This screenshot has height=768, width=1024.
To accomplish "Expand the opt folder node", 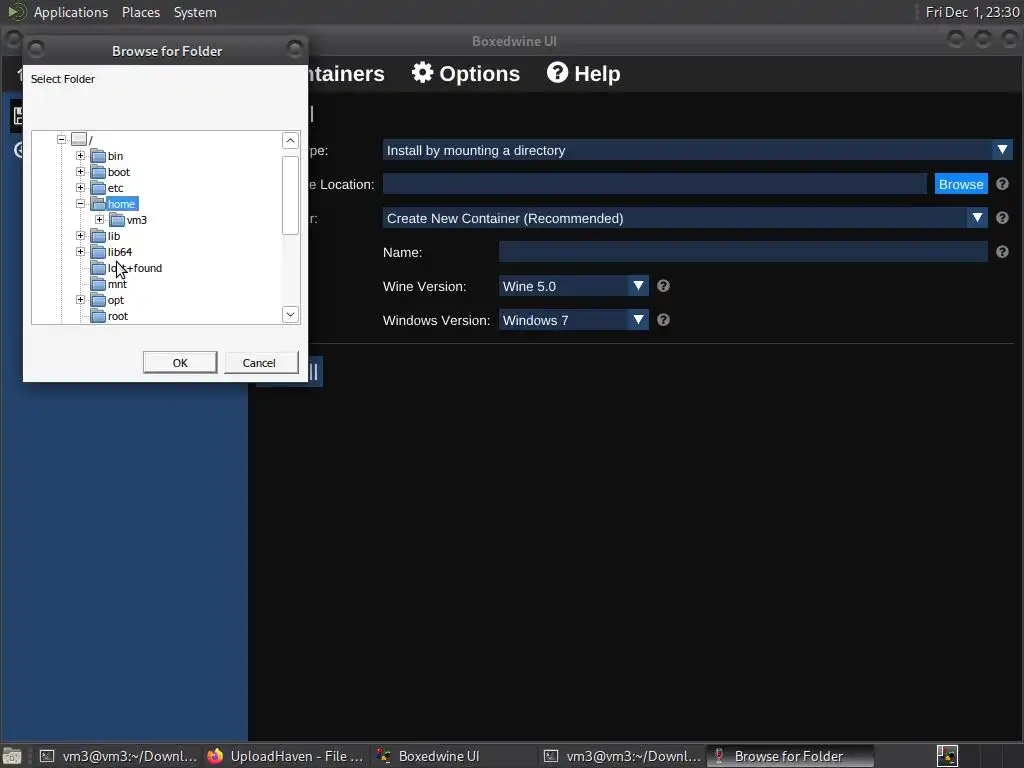I will pyautogui.click(x=80, y=300).
